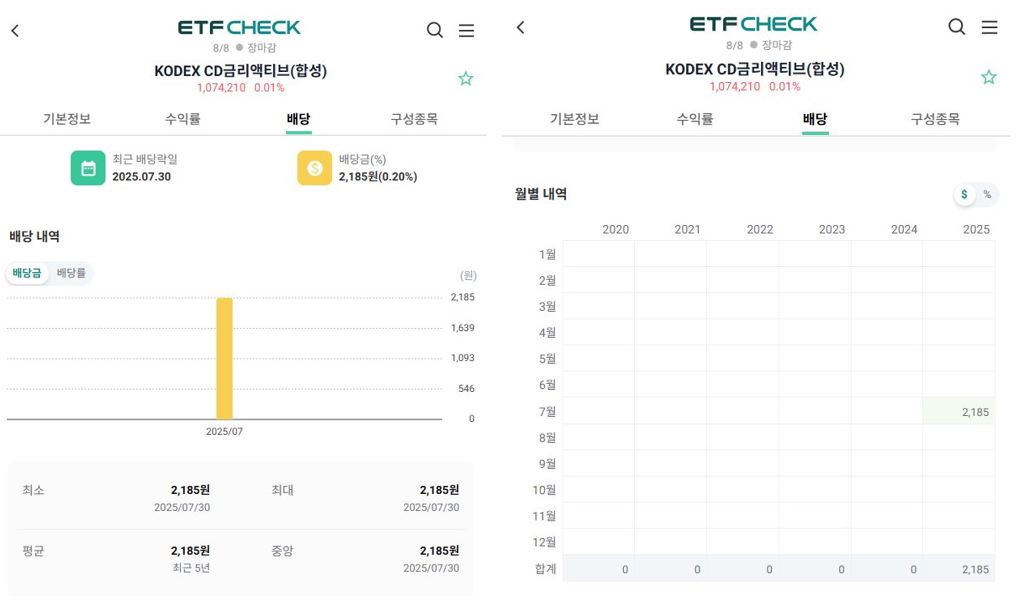Select 배당 tab on left screen

[x=298, y=119]
